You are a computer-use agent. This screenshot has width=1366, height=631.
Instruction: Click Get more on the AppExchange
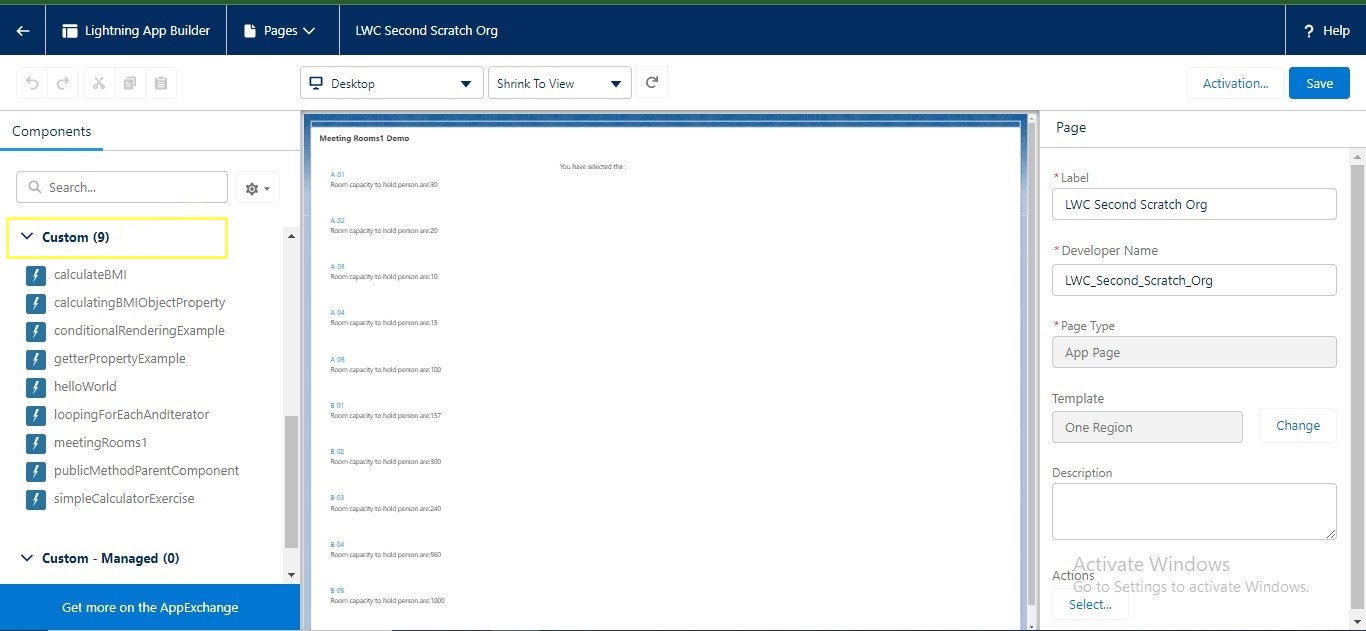pyautogui.click(x=150, y=607)
